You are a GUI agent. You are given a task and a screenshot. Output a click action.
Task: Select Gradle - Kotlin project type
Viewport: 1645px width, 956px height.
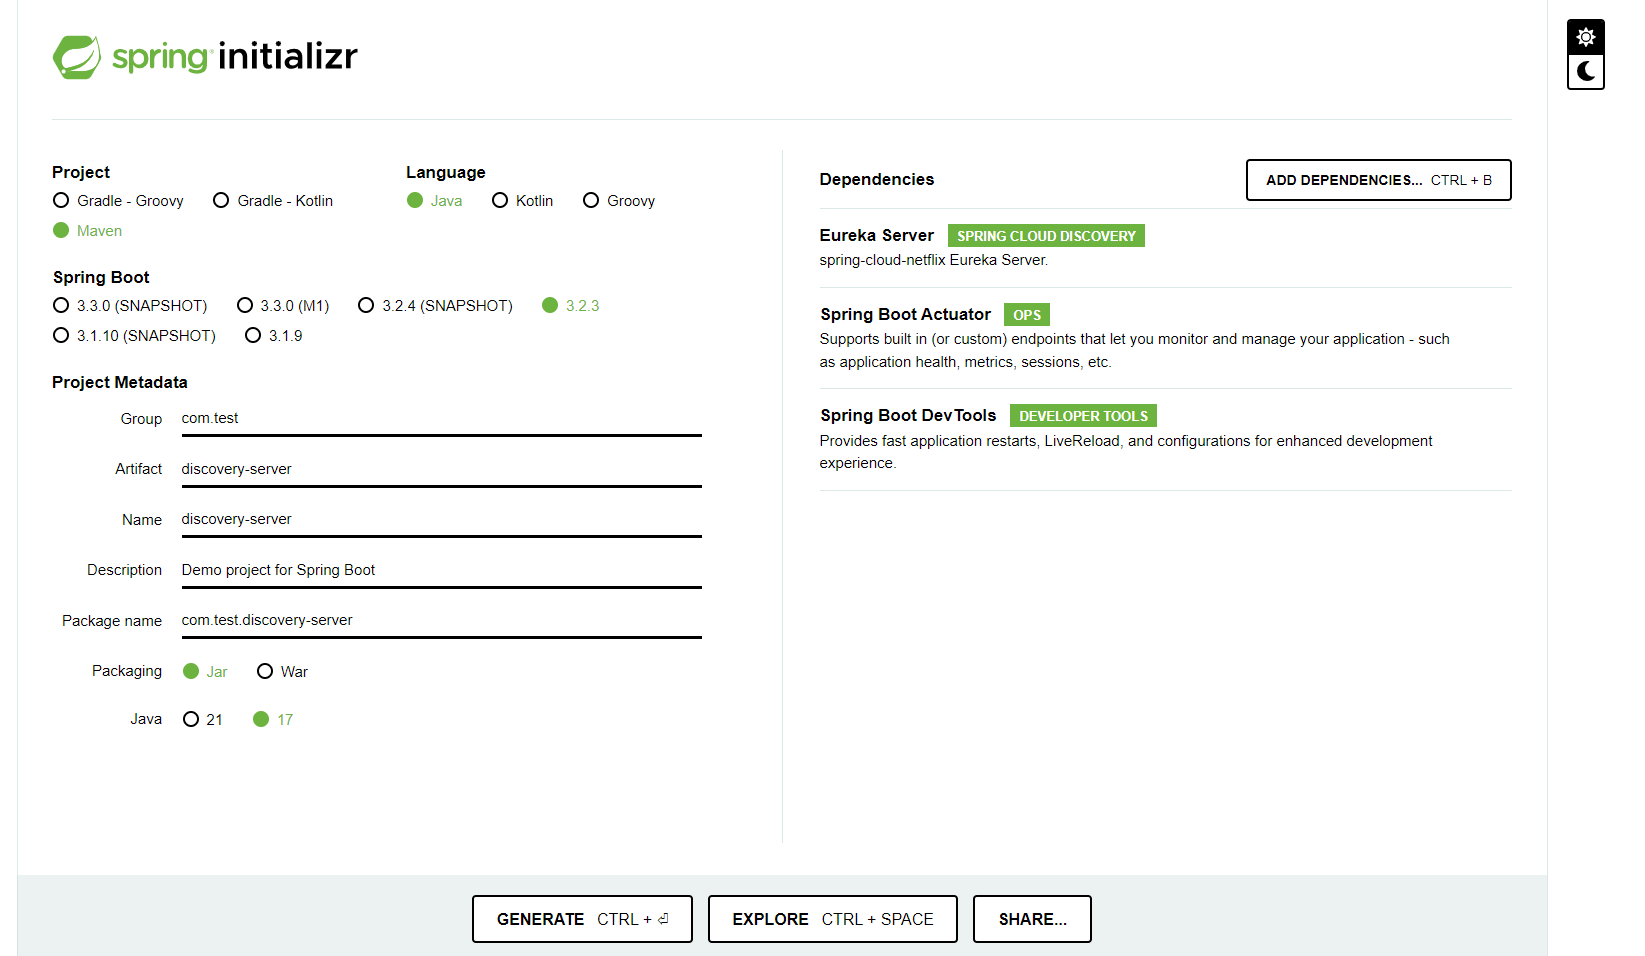[273, 201]
